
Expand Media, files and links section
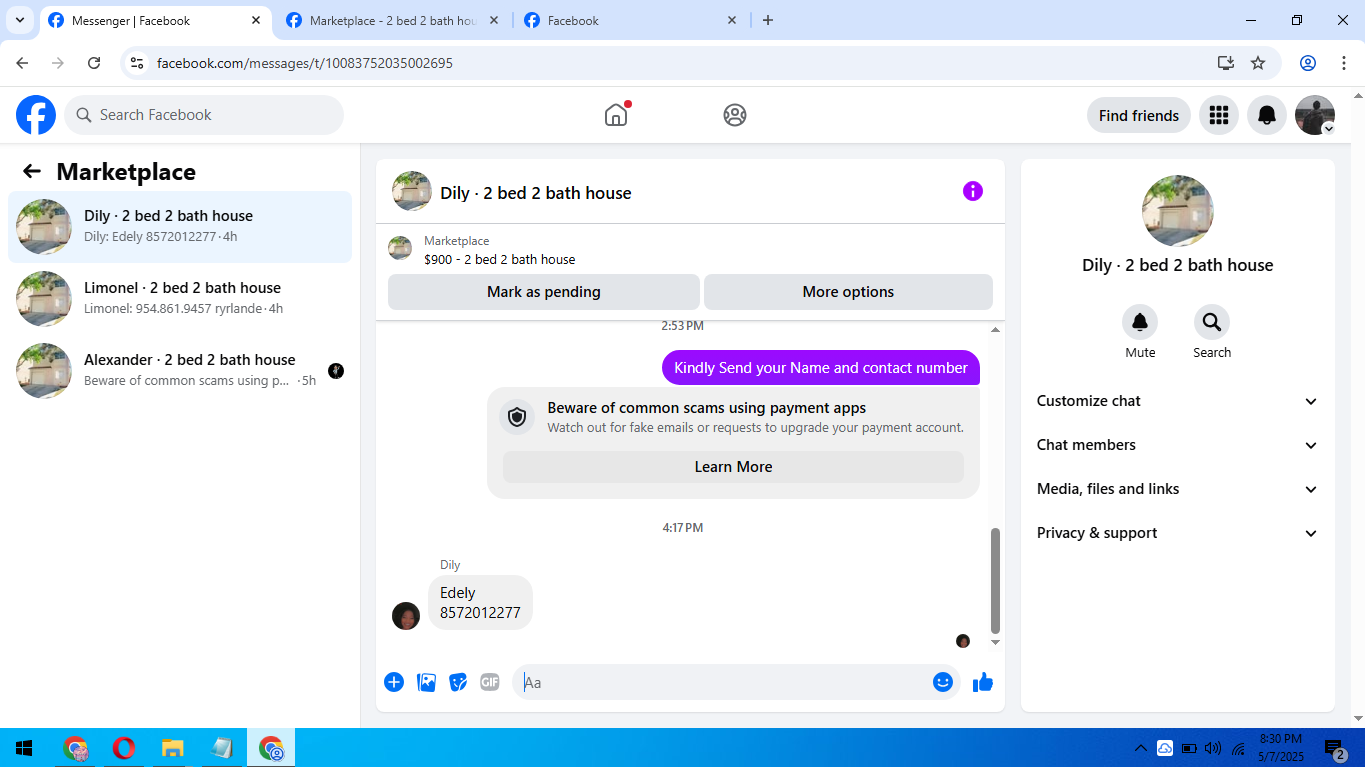point(1177,489)
